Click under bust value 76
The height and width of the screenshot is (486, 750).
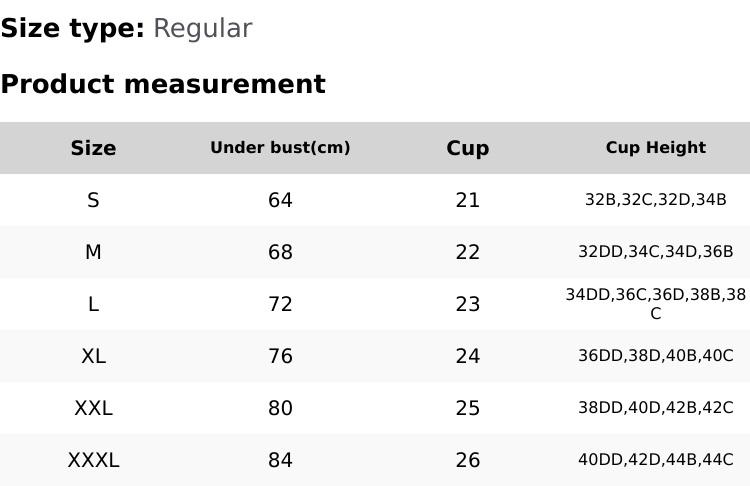click(x=280, y=356)
